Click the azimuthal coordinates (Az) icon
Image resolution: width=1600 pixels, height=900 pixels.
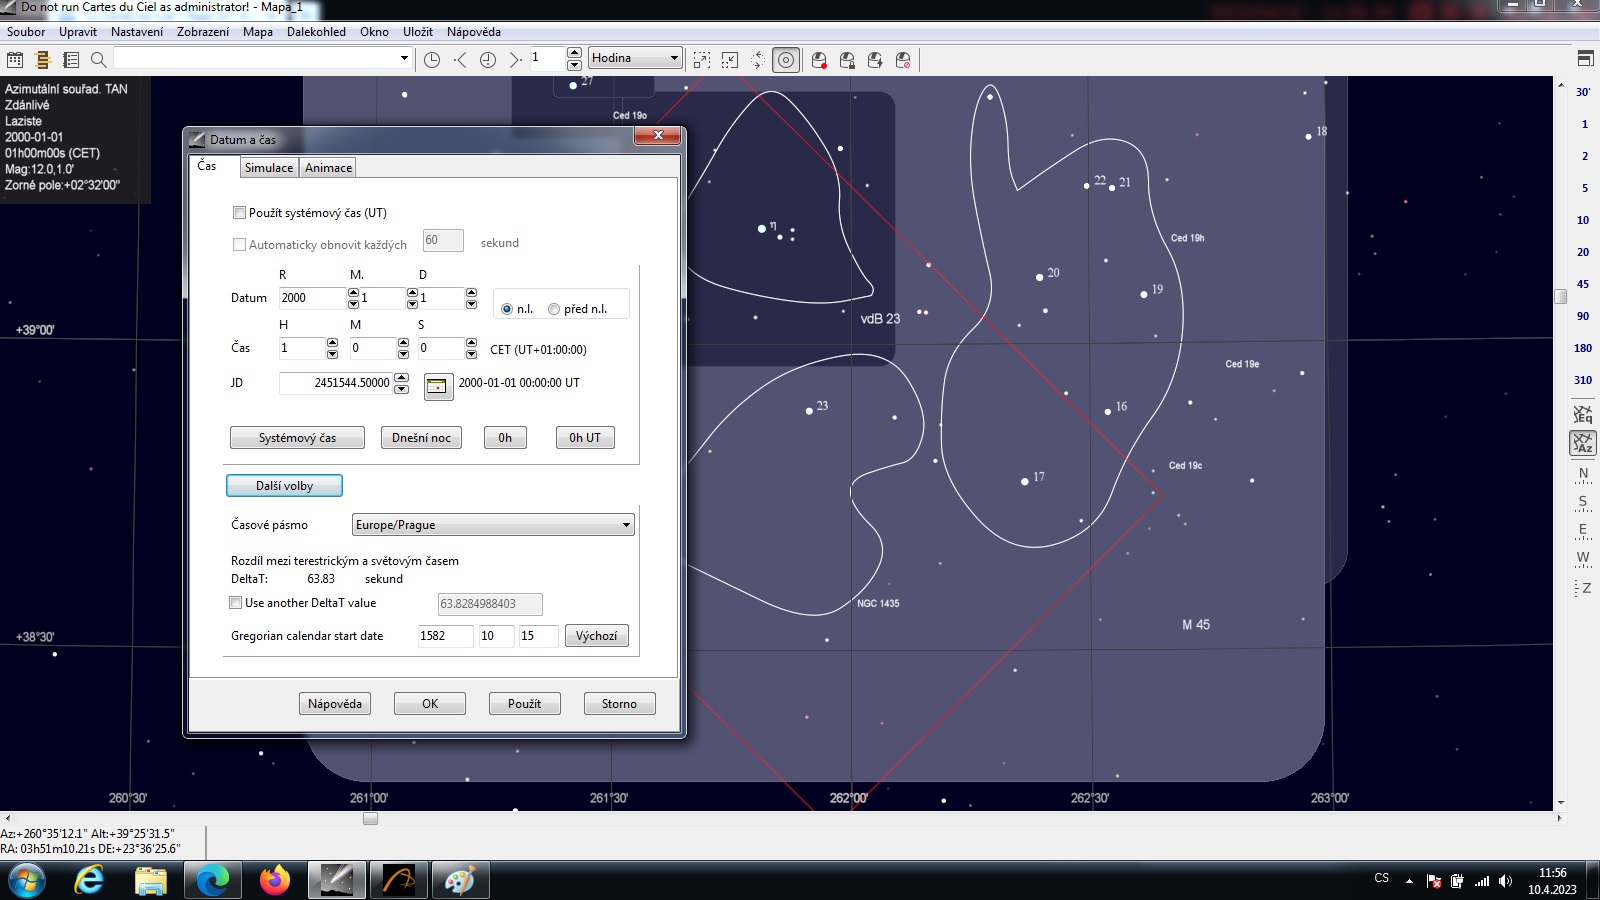pyautogui.click(x=1582, y=443)
